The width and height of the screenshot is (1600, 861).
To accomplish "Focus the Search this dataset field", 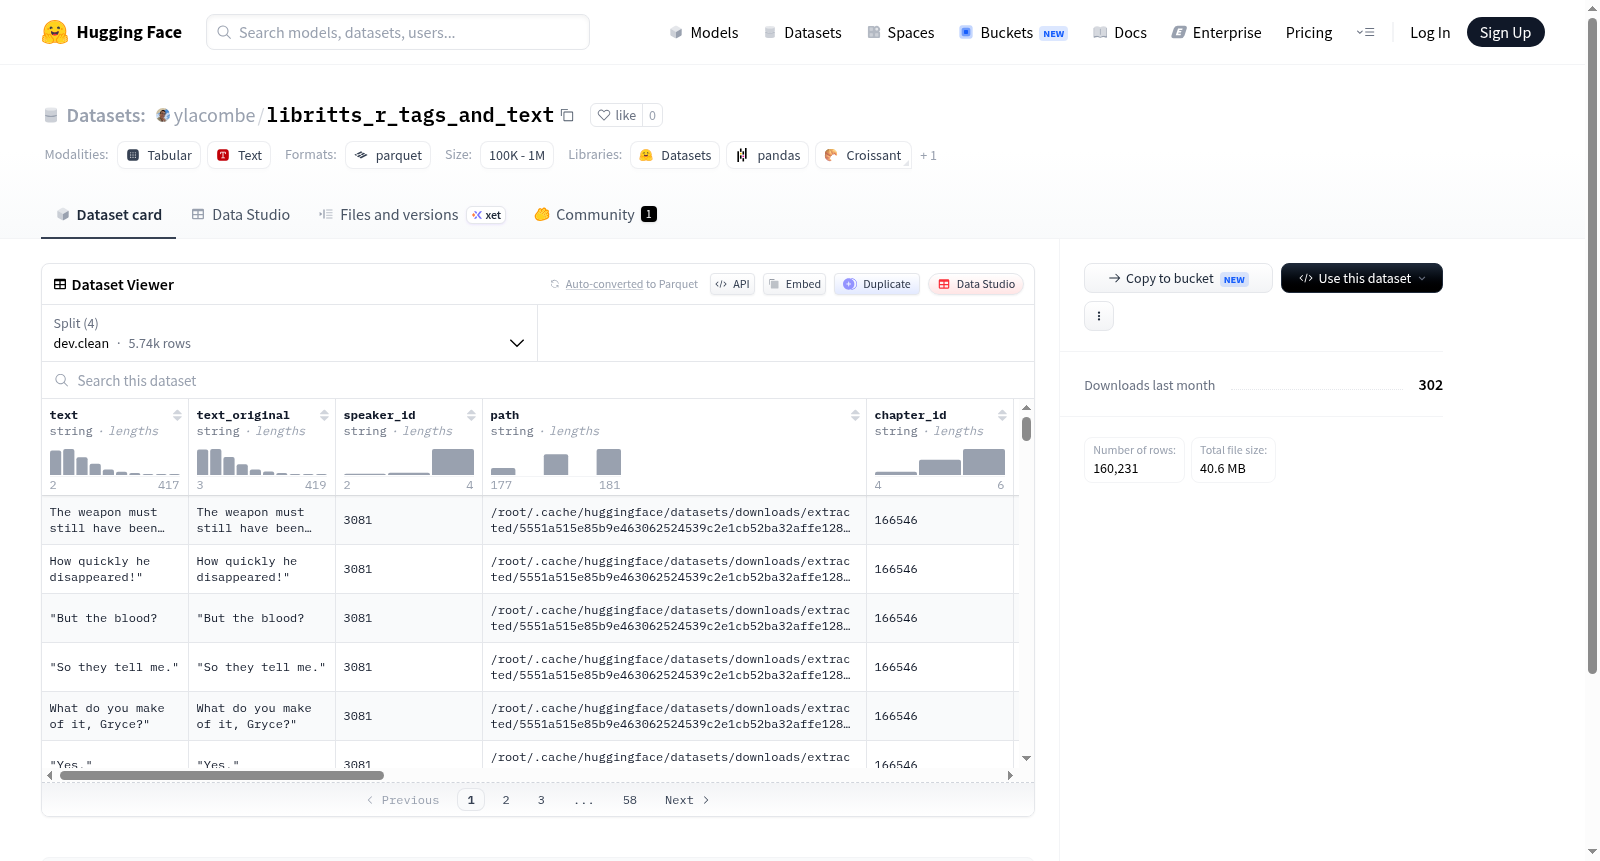I will click(x=538, y=380).
